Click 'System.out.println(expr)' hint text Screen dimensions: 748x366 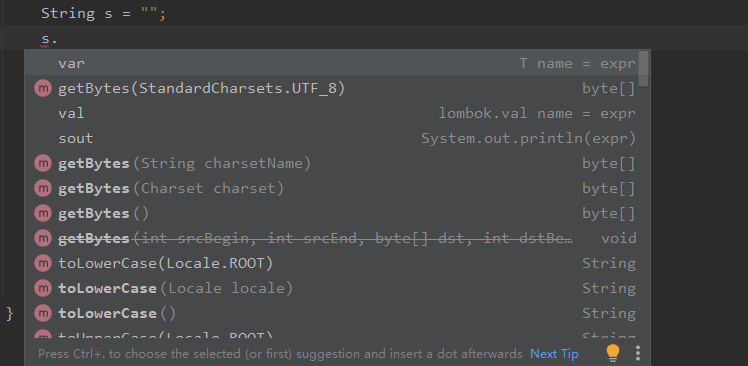pos(529,138)
